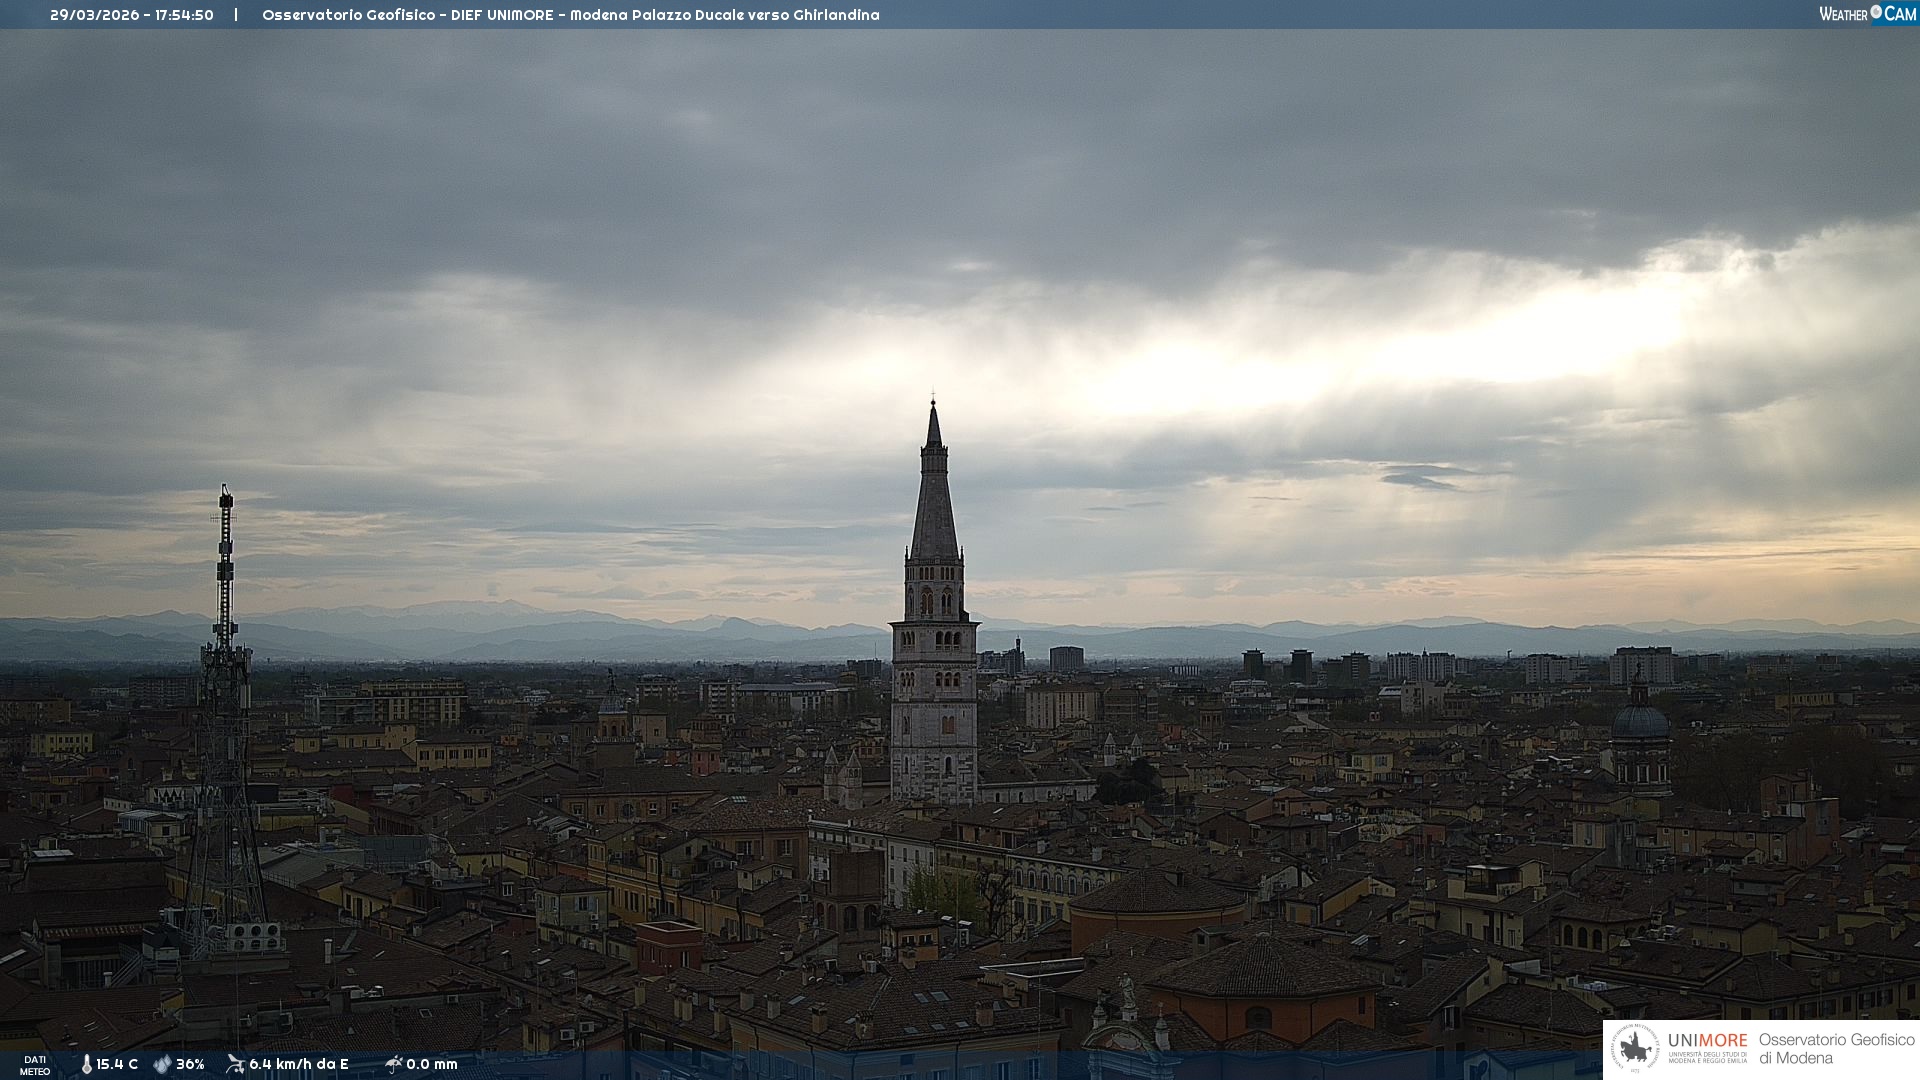The image size is (1920, 1080).
Task: Click the rain umbrella precipitation icon
Action: click(x=393, y=1064)
